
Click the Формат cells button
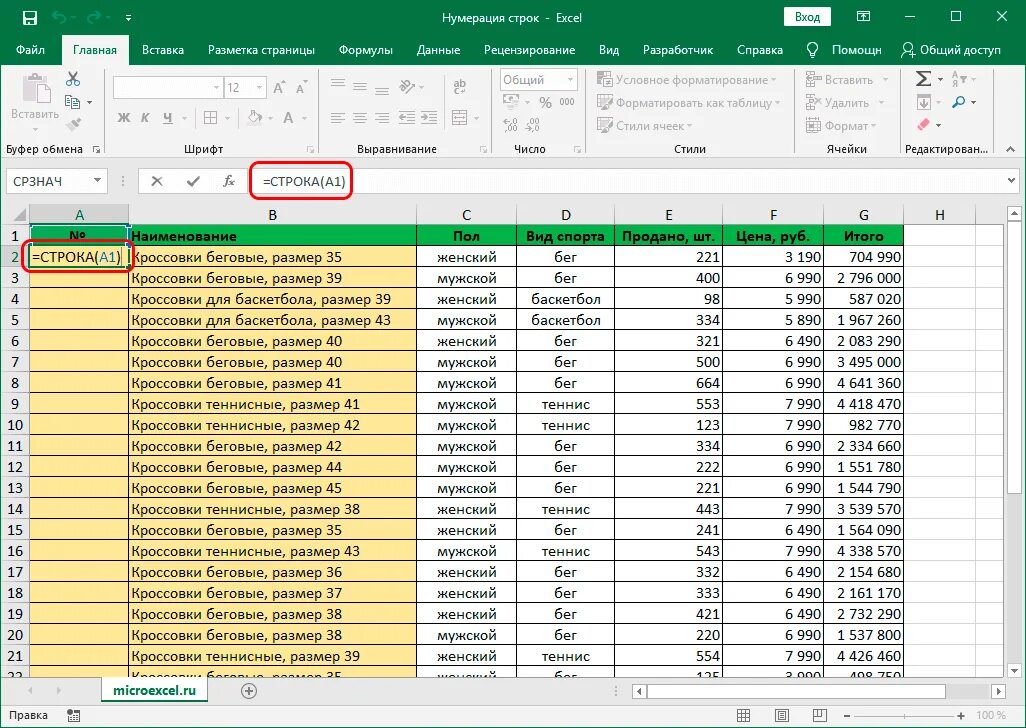(841, 126)
